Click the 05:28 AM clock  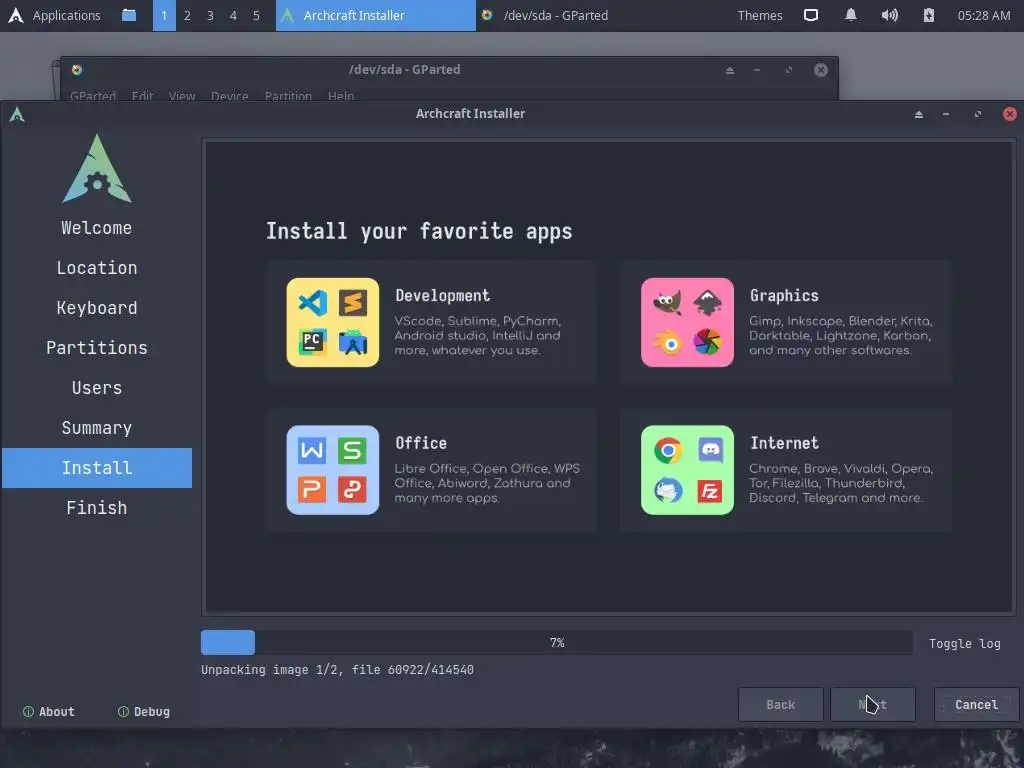point(984,15)
